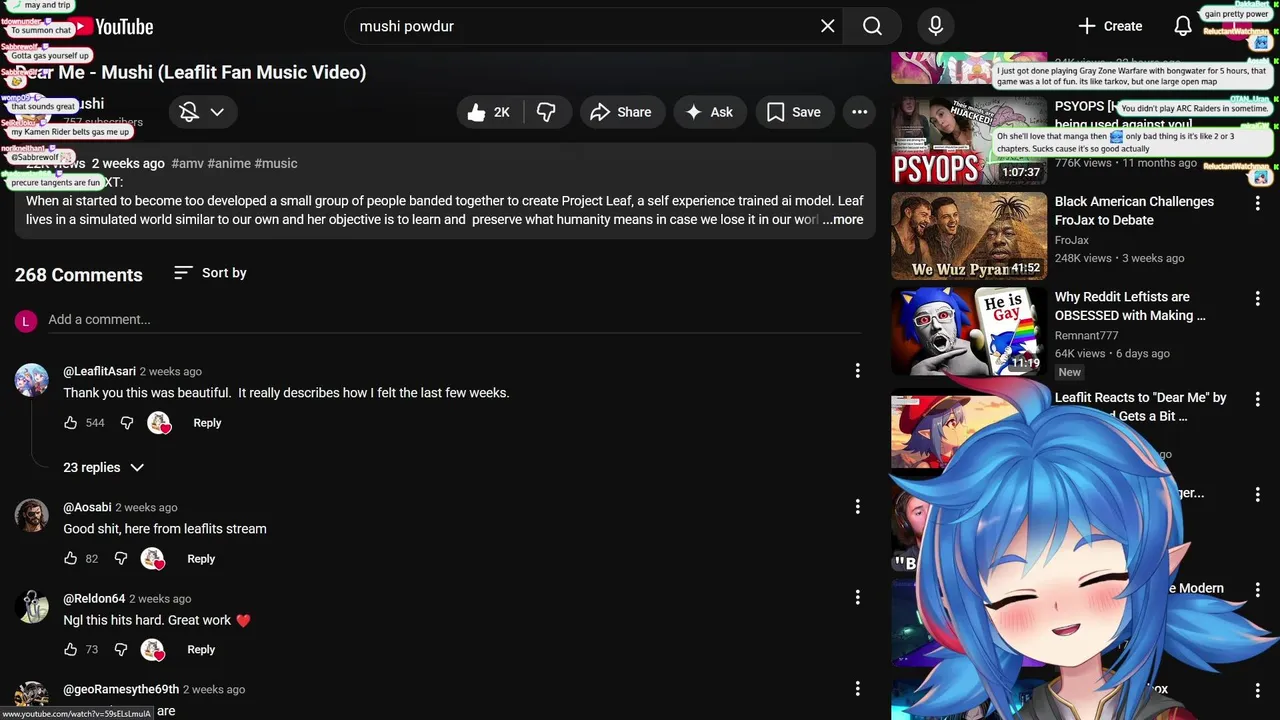Image resolution: width=1280 pixels, height=720 pixels.
Task: Open the options menu for the FroJax video
Action: pyautogui.click(x=1258, y=203)
